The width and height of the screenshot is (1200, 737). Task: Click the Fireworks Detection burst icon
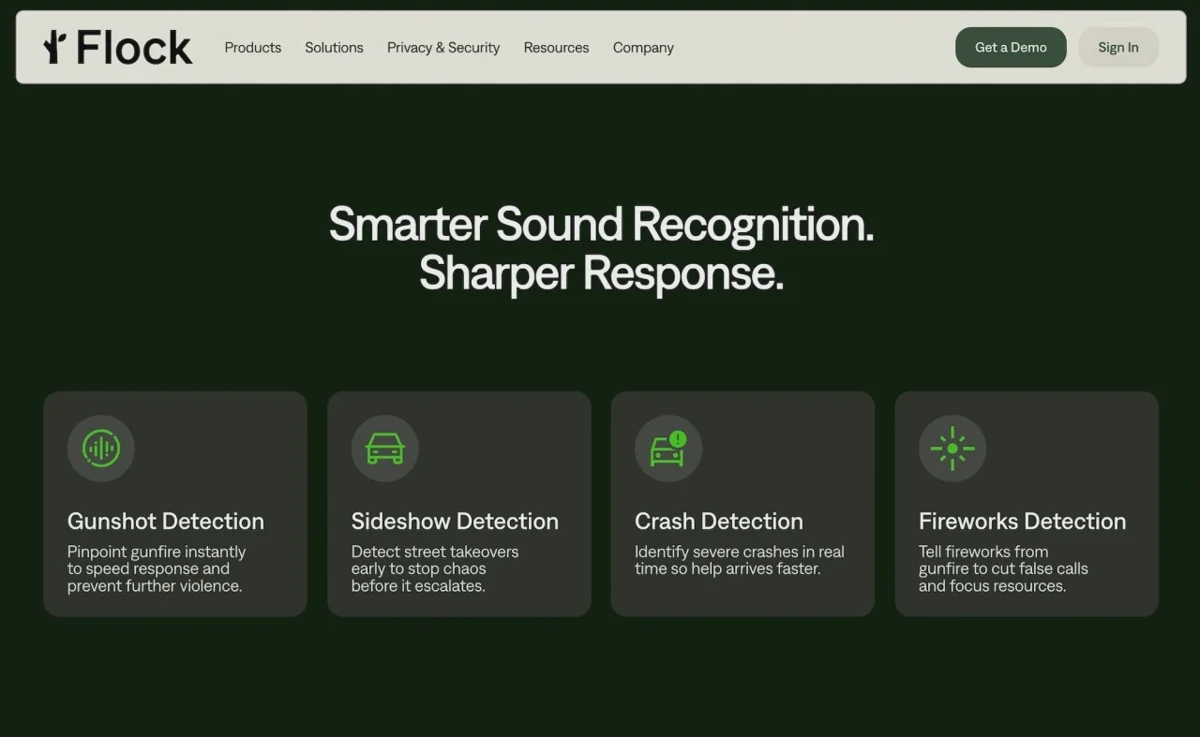(x=952, y=449)
